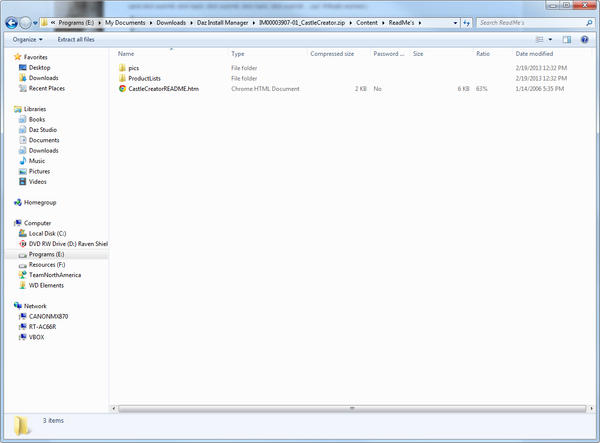This screenshot has height=443, width=600.
Task: Select the ProductLists folder icon
Action: (122, 78)
